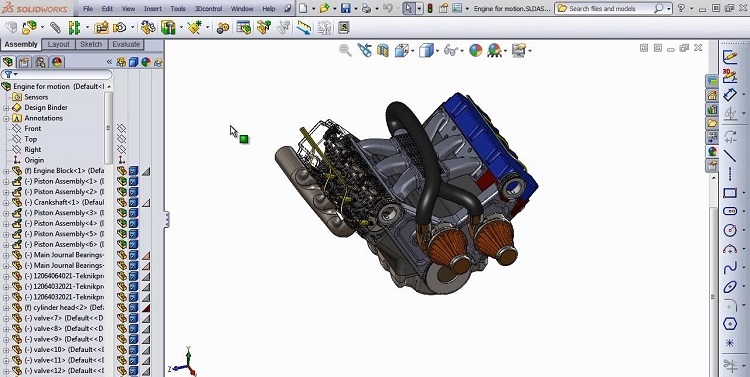Click the Save icon in toolbar

(x=345, y=8)
